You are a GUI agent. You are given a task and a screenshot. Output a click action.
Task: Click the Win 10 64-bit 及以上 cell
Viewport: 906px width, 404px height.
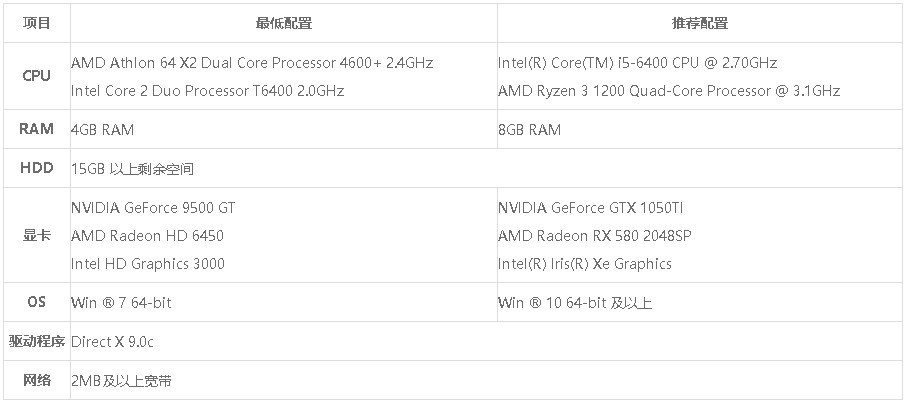click(575, 303)
